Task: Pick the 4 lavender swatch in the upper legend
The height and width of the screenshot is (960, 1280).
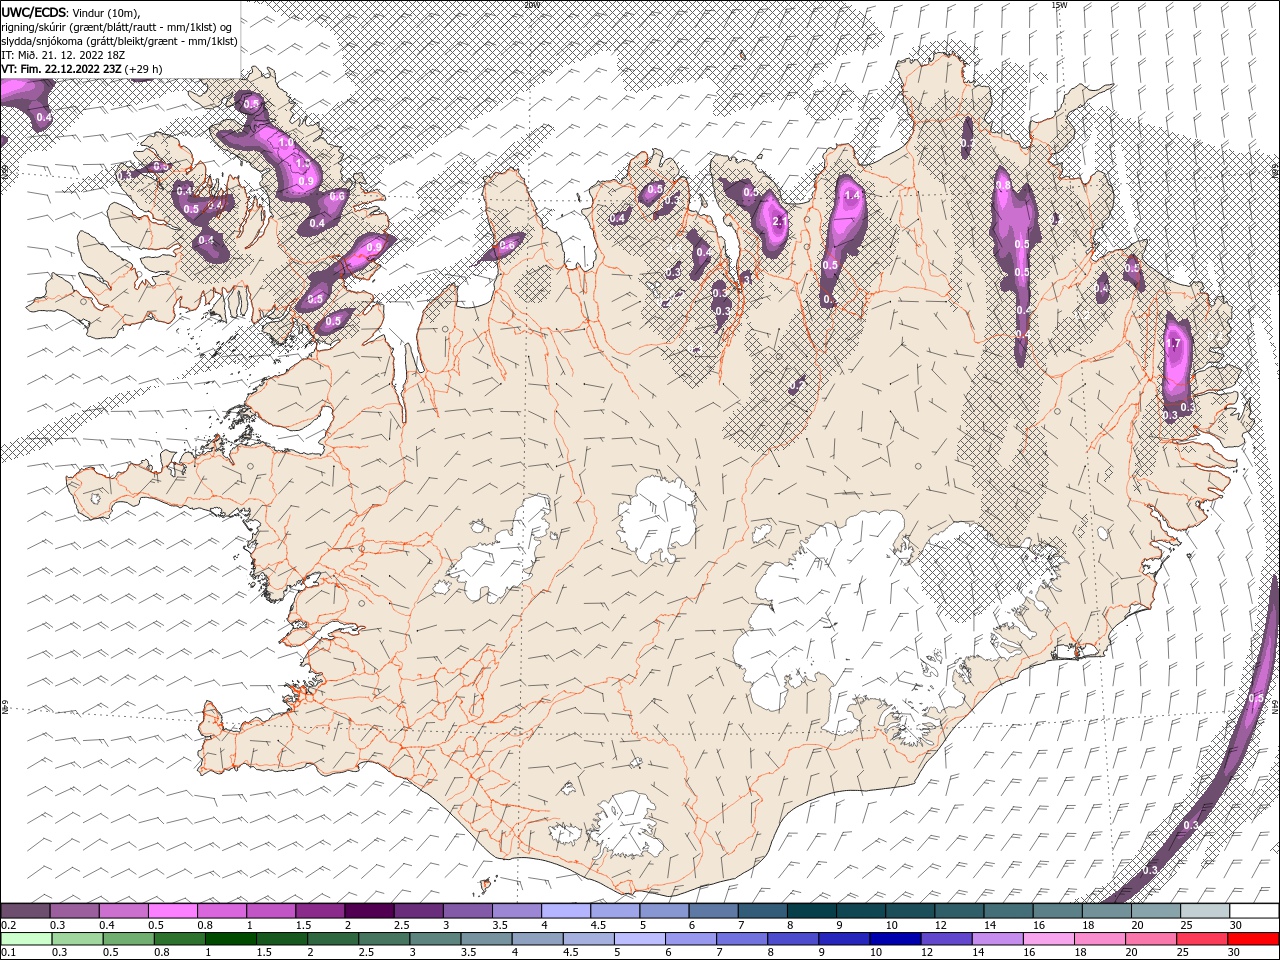Action: [x=565, y=911]
